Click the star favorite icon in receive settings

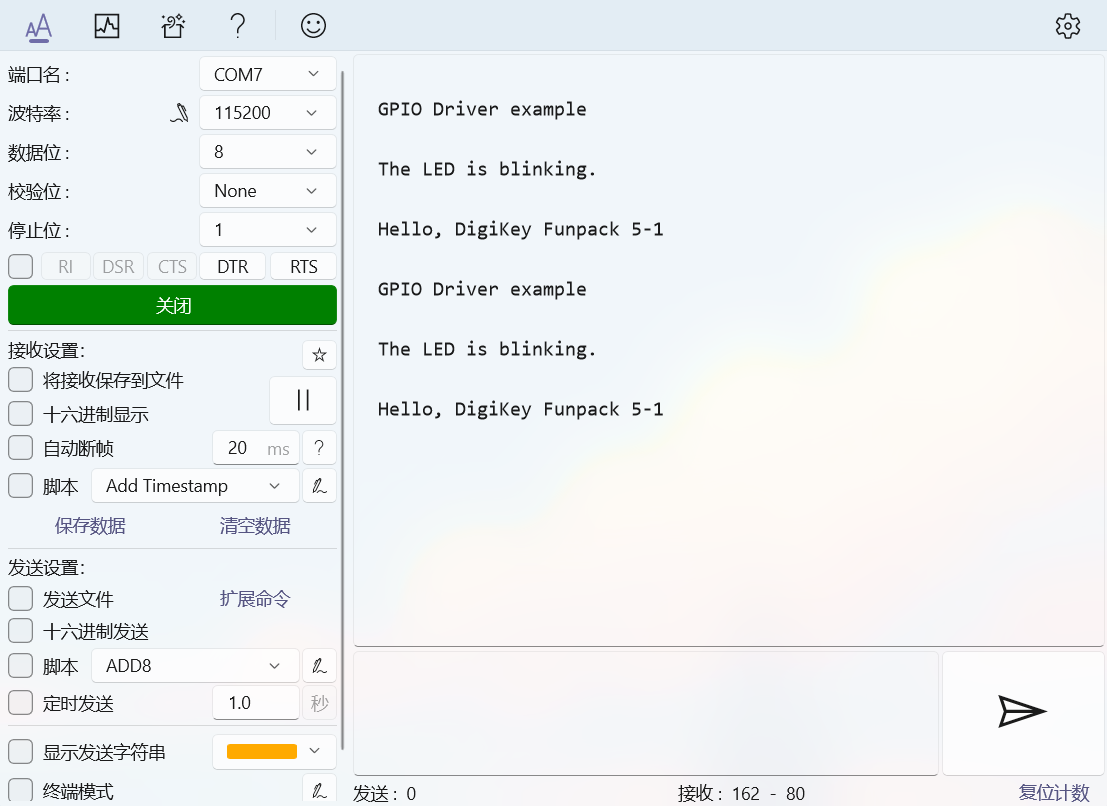[319, 355]
